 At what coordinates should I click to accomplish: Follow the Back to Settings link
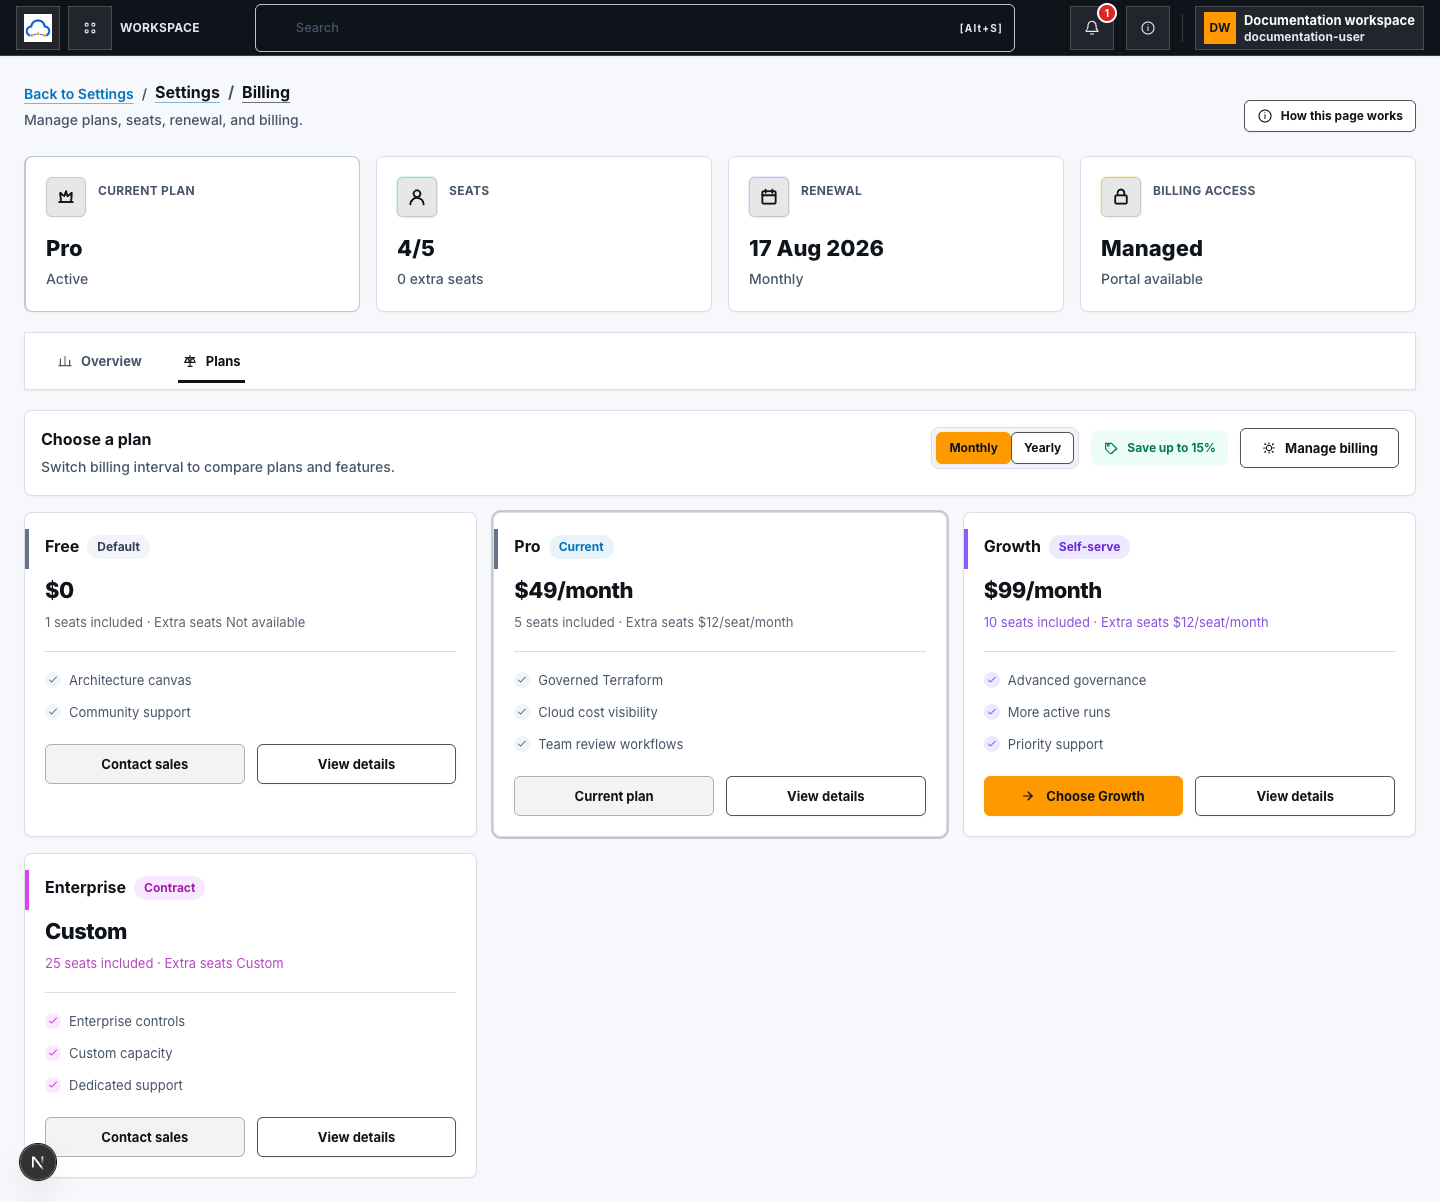click(x=79, y=94)
